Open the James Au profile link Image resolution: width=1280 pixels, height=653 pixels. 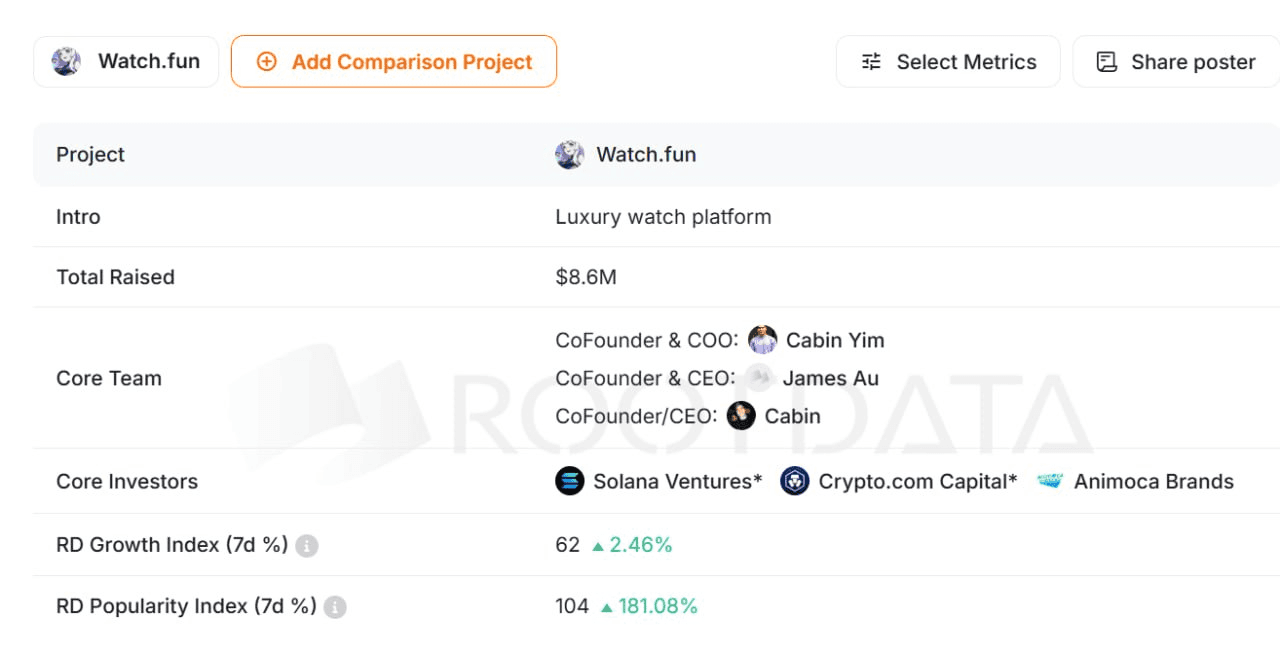(830, 378)
